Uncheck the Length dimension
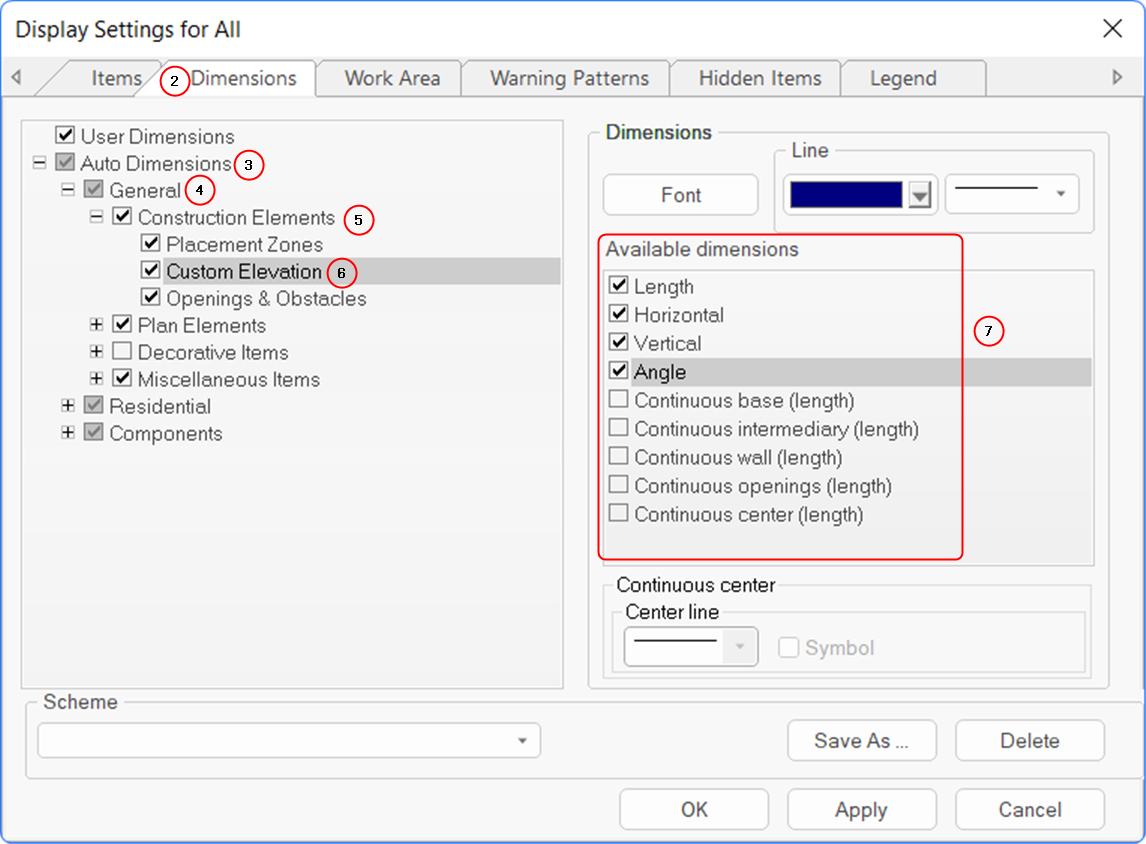Viewport: 1146px width, 844px height. click(618, 284)
